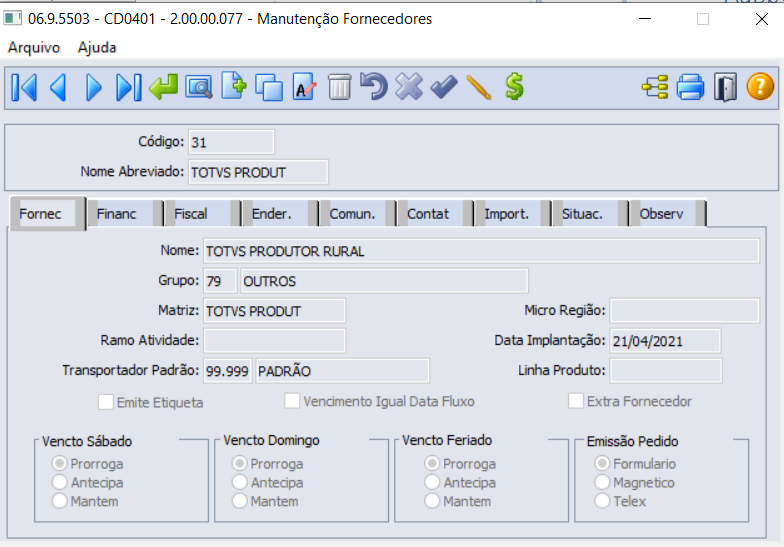Image resolution: width=784 pixels, height=547 pixels.
Task: Open the Ajuda menu
Action: tap(97, 48)
